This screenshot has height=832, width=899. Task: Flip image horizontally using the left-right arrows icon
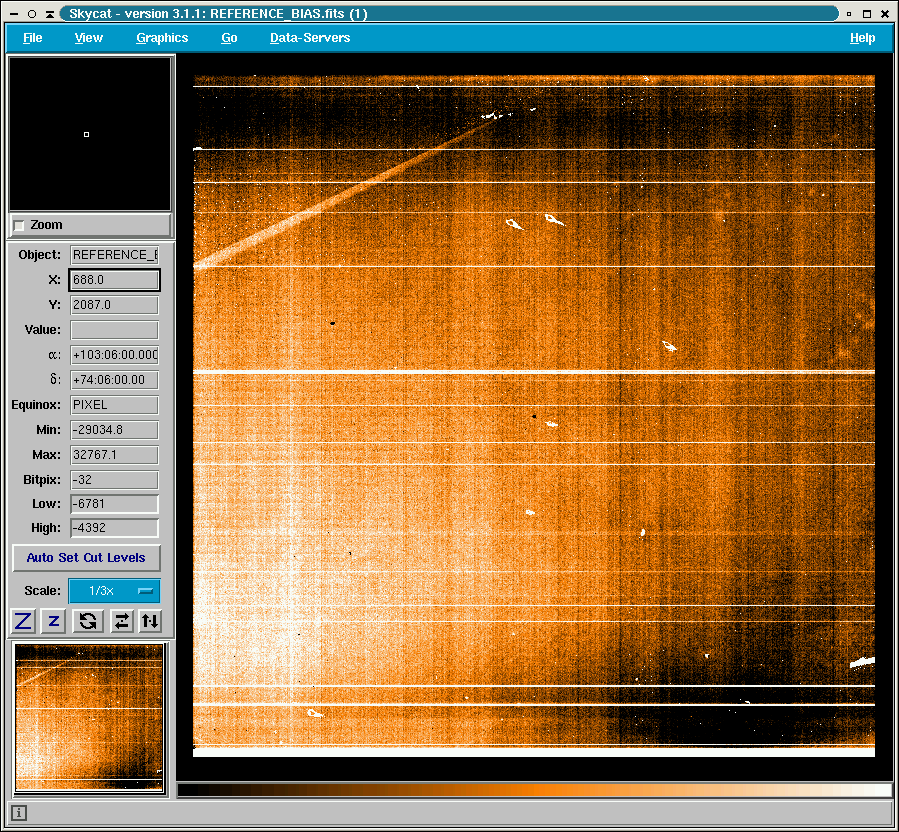click(121, 621)
